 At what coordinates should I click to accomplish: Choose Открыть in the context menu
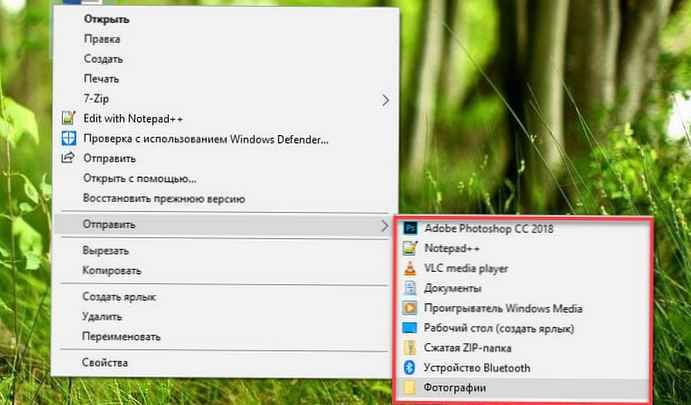[x=107, y=19]
